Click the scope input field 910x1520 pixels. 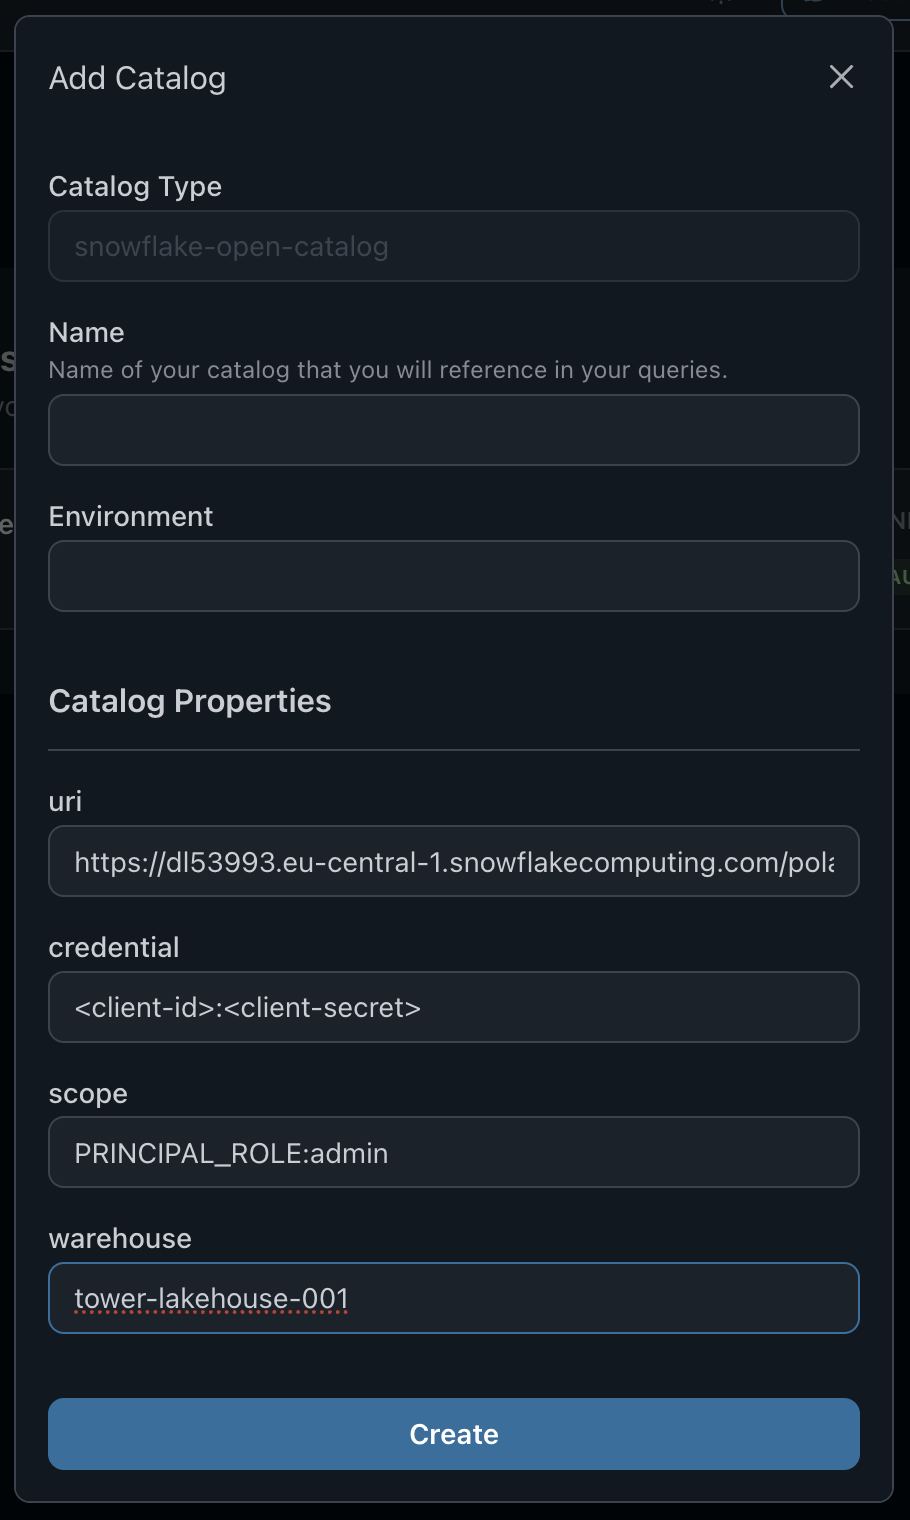click(454, 1152)
